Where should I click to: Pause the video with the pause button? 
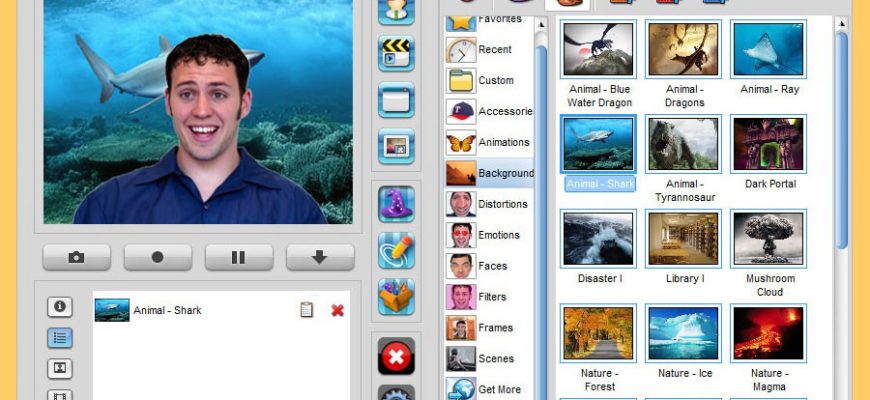239,257
